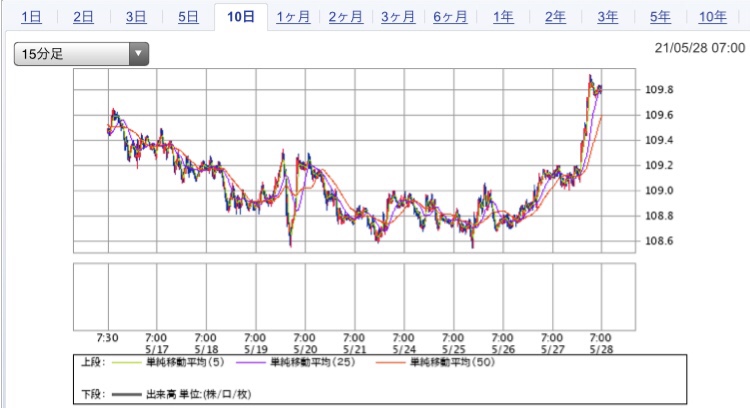This screenshot has width=750, height=408.
Task: Click the 108.6 price axis label
Action: pyautogui.click(x=659, y=241)
